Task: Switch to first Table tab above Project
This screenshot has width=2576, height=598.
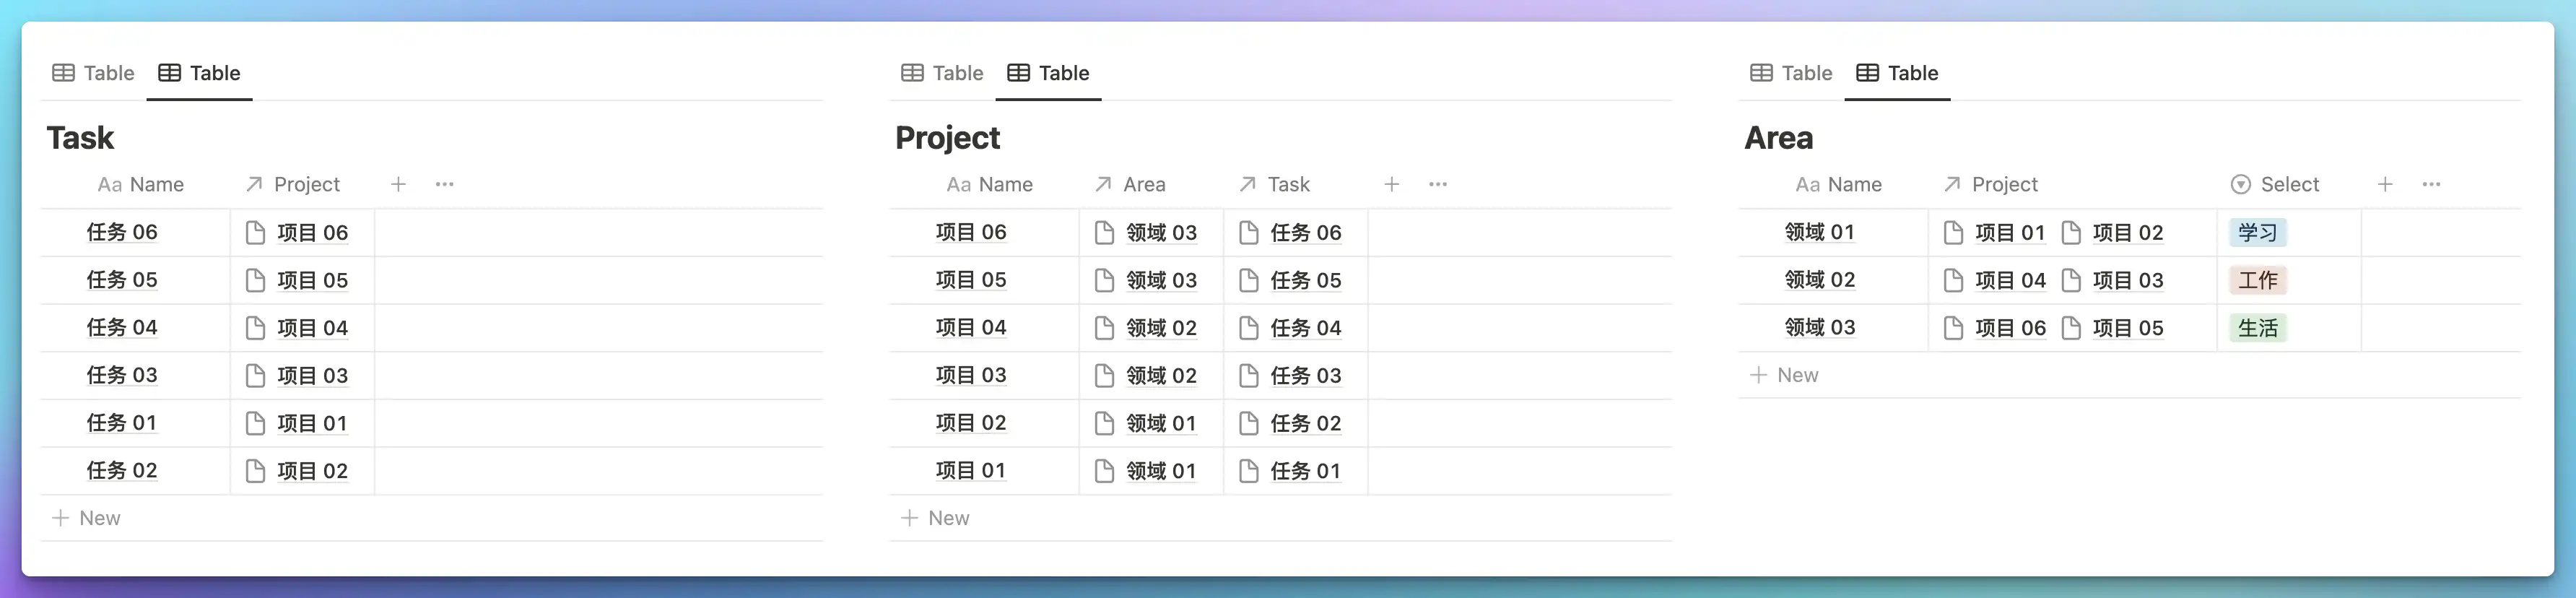Action: 942,73
